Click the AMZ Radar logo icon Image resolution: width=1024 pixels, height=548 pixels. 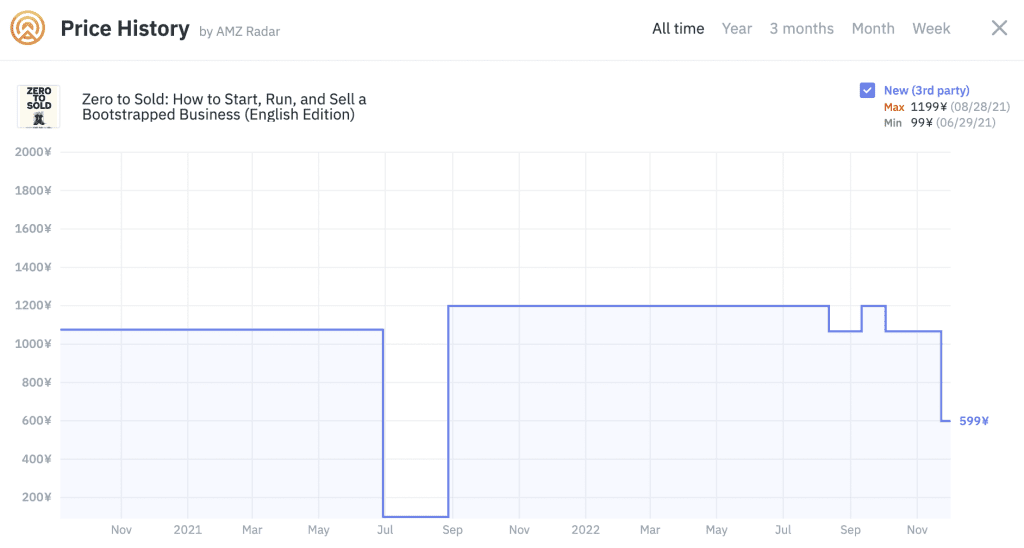pos(28,28)
